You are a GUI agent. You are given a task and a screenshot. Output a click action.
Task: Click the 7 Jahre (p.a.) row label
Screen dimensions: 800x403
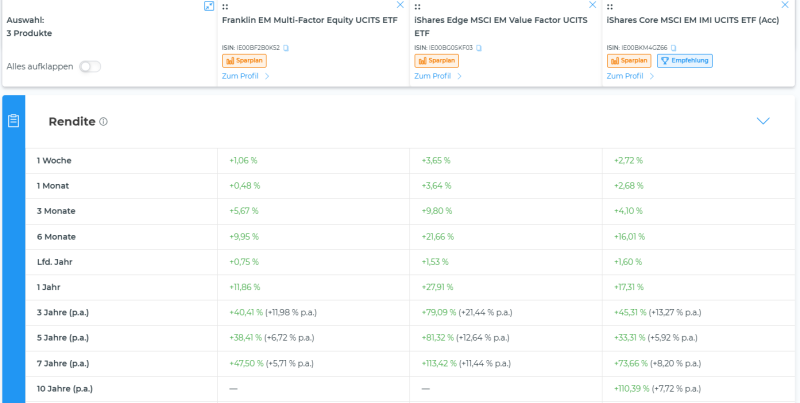(x=63, y=364)
